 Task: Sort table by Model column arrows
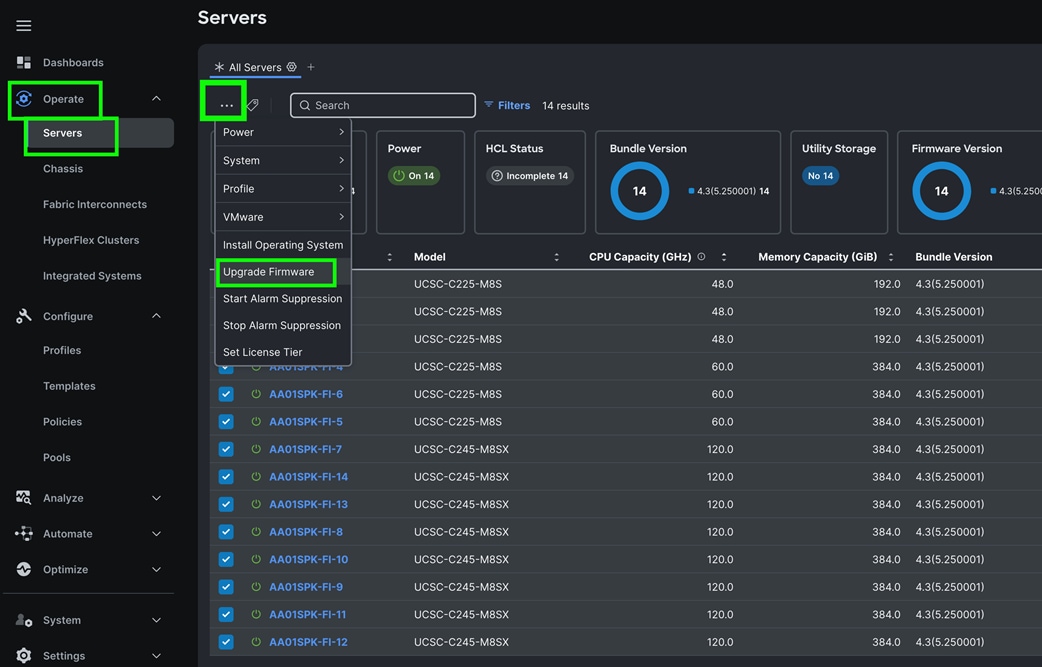tap(556, 257)
